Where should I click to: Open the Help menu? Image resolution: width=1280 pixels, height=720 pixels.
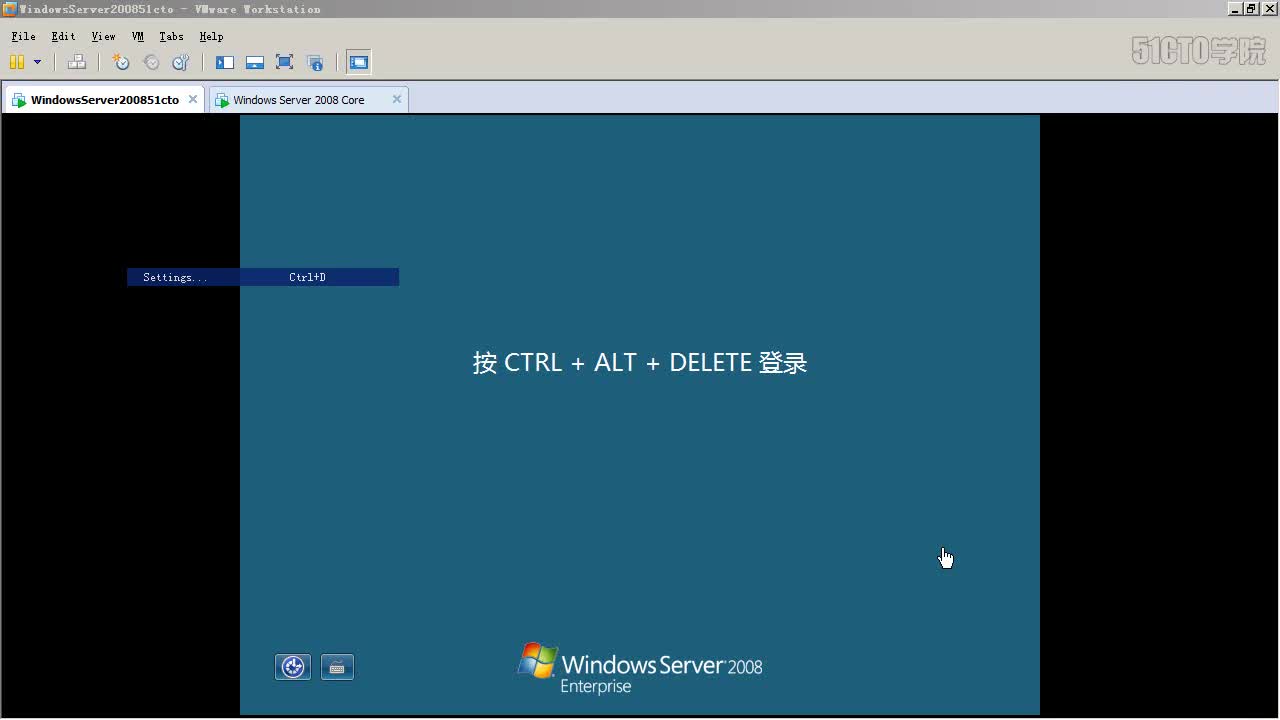point(211,36)
